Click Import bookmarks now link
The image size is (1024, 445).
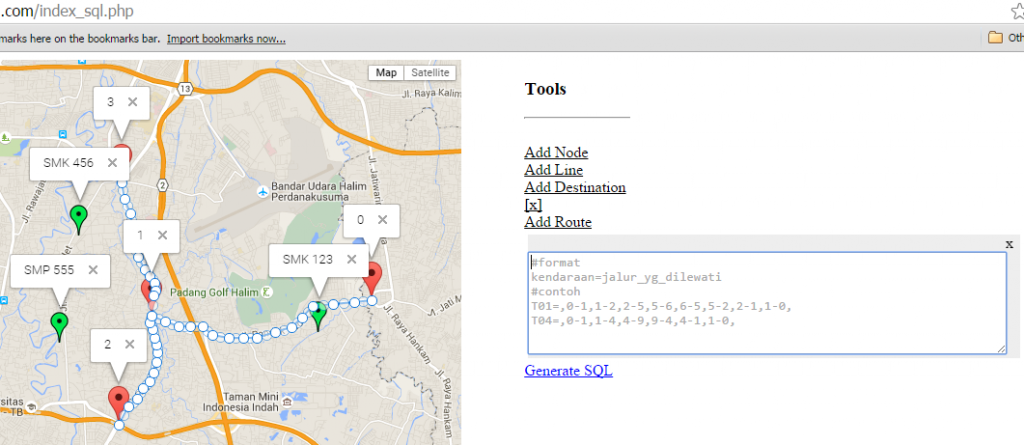tap(226, 39)
